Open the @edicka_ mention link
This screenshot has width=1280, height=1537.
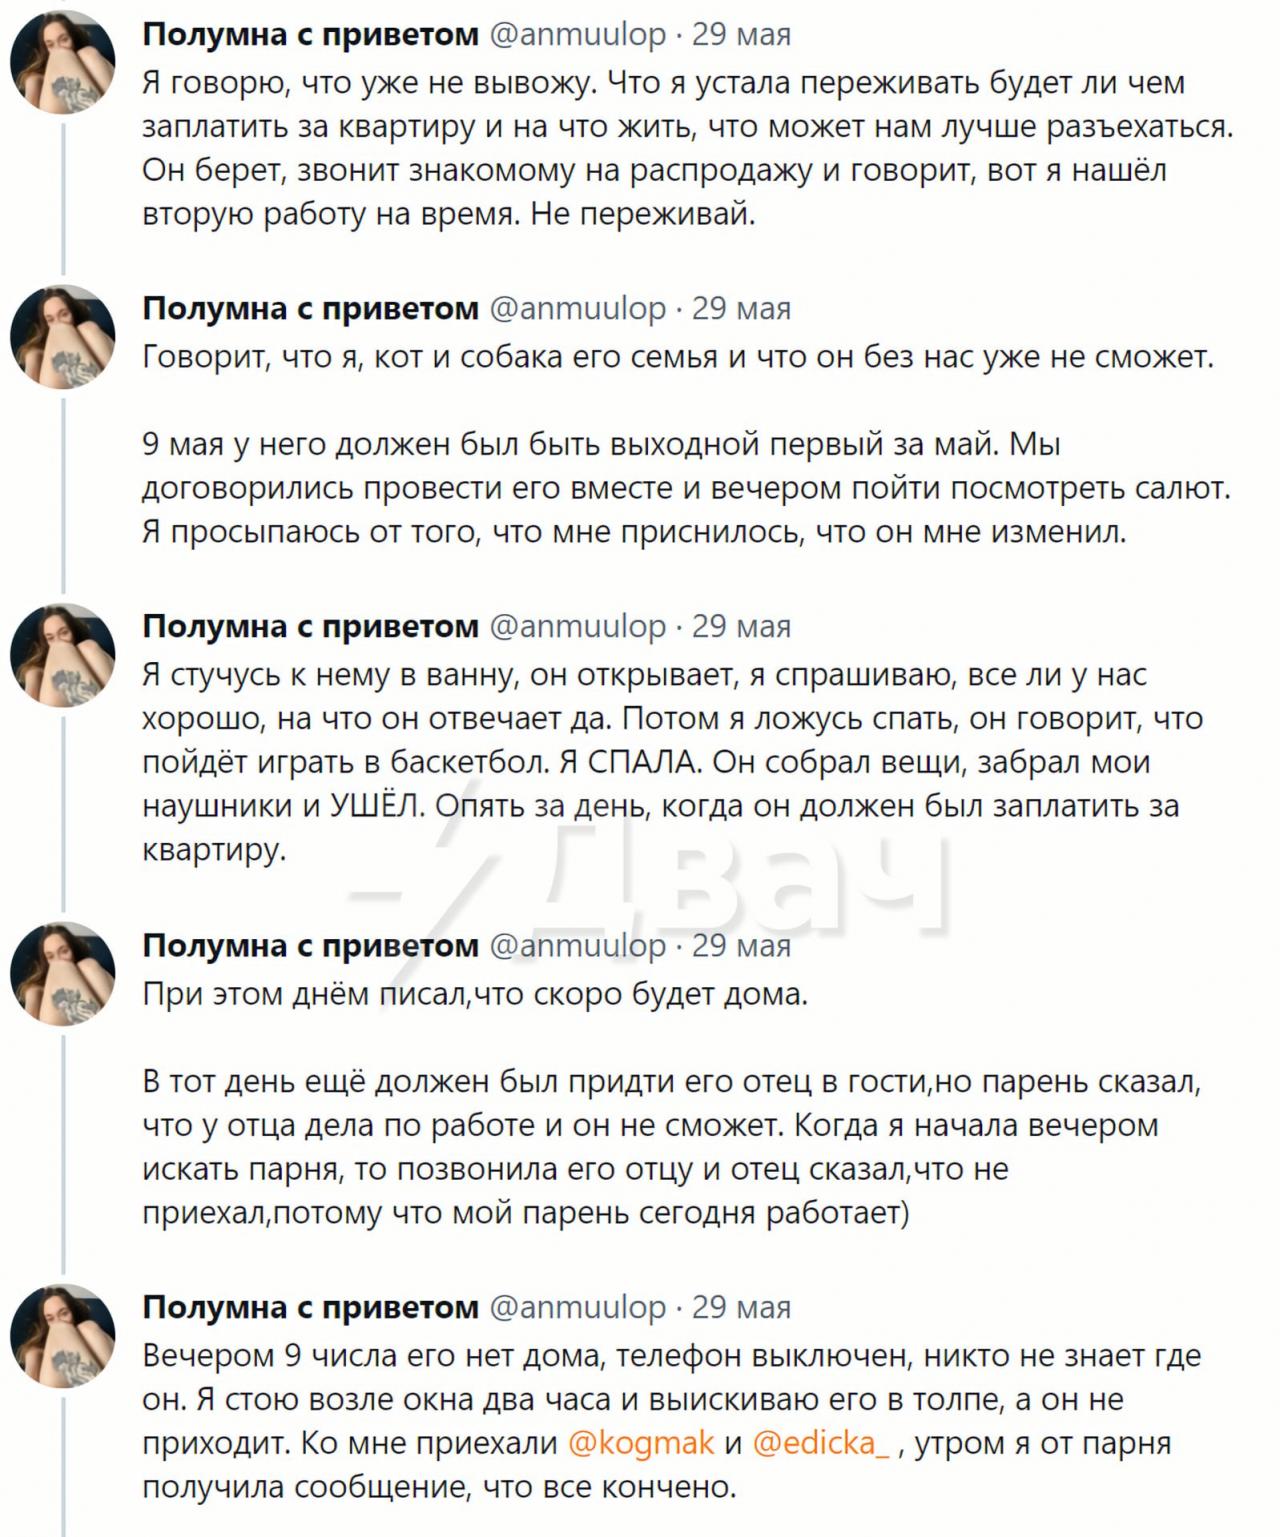click(x=820, y=1443)
